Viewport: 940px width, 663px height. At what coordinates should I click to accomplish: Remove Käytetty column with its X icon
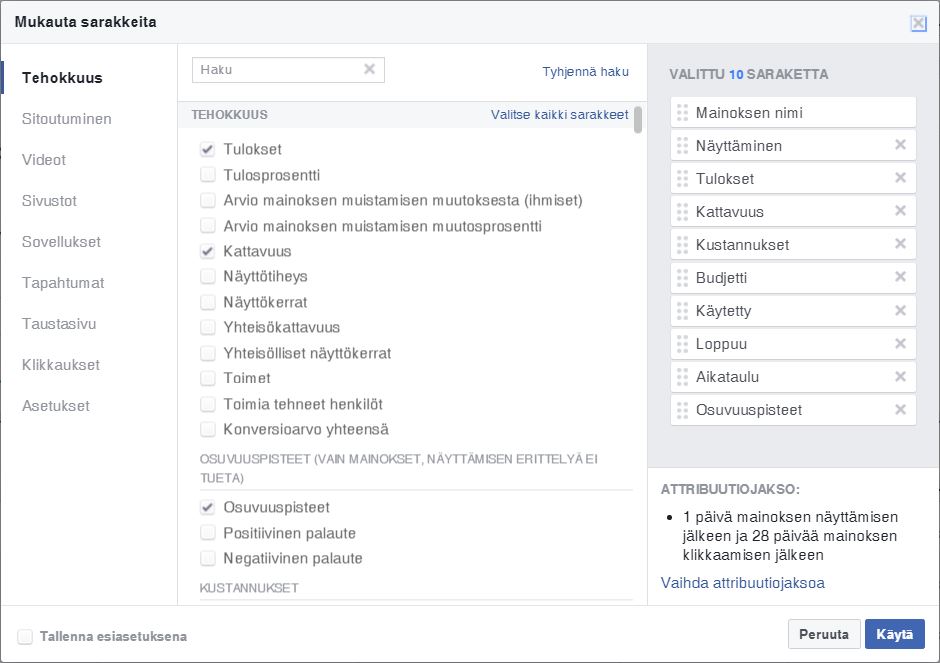[900, 311]
